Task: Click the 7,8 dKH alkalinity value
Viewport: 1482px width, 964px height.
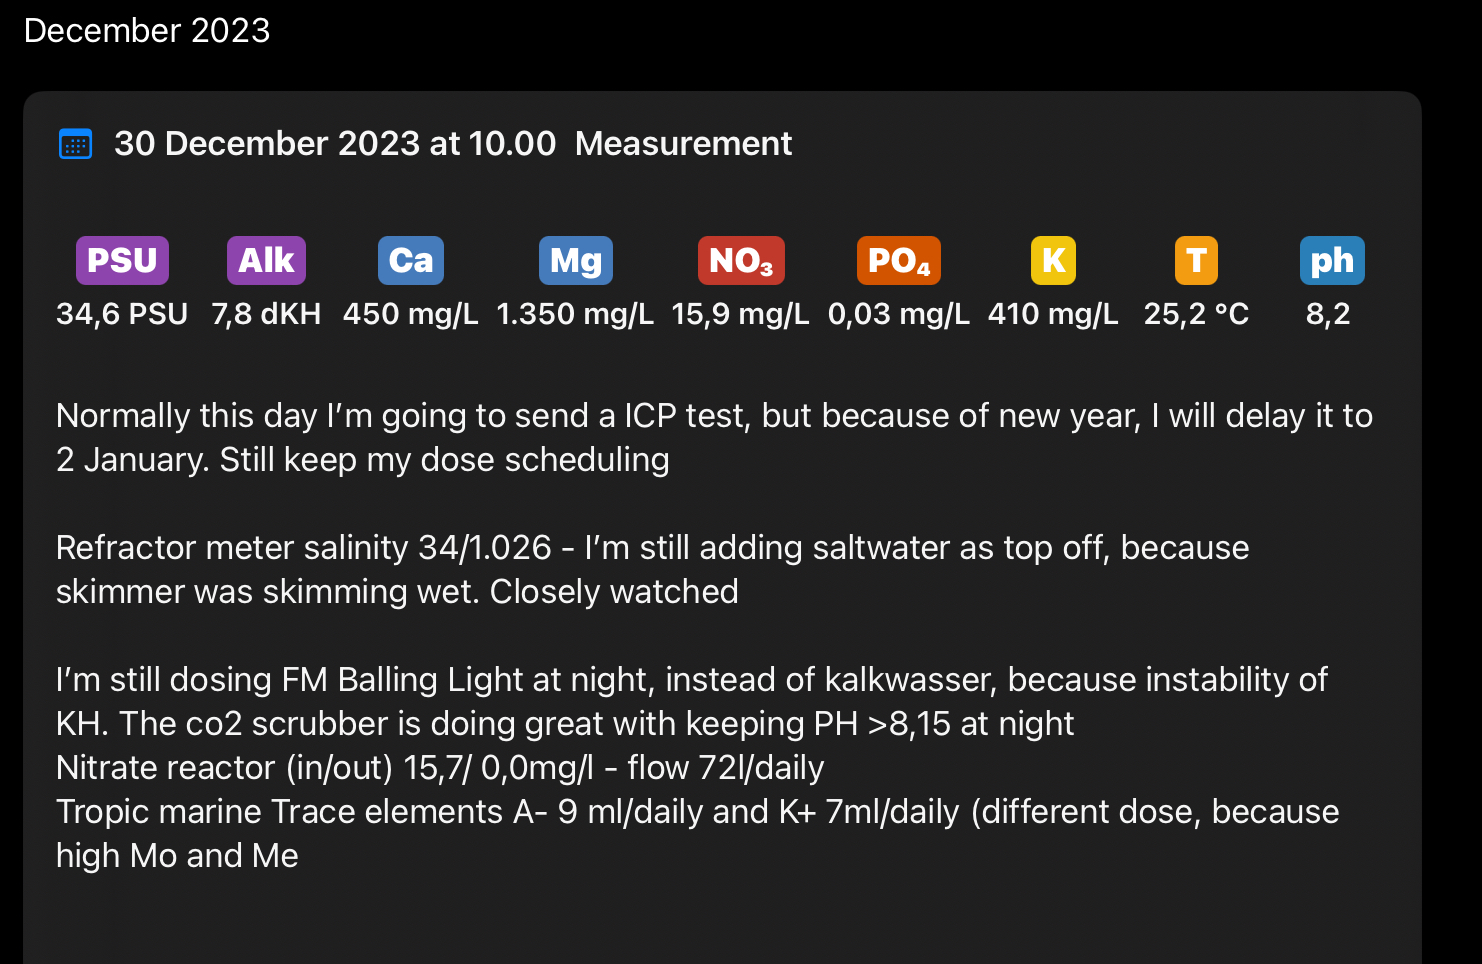Action: pos(266,314)
